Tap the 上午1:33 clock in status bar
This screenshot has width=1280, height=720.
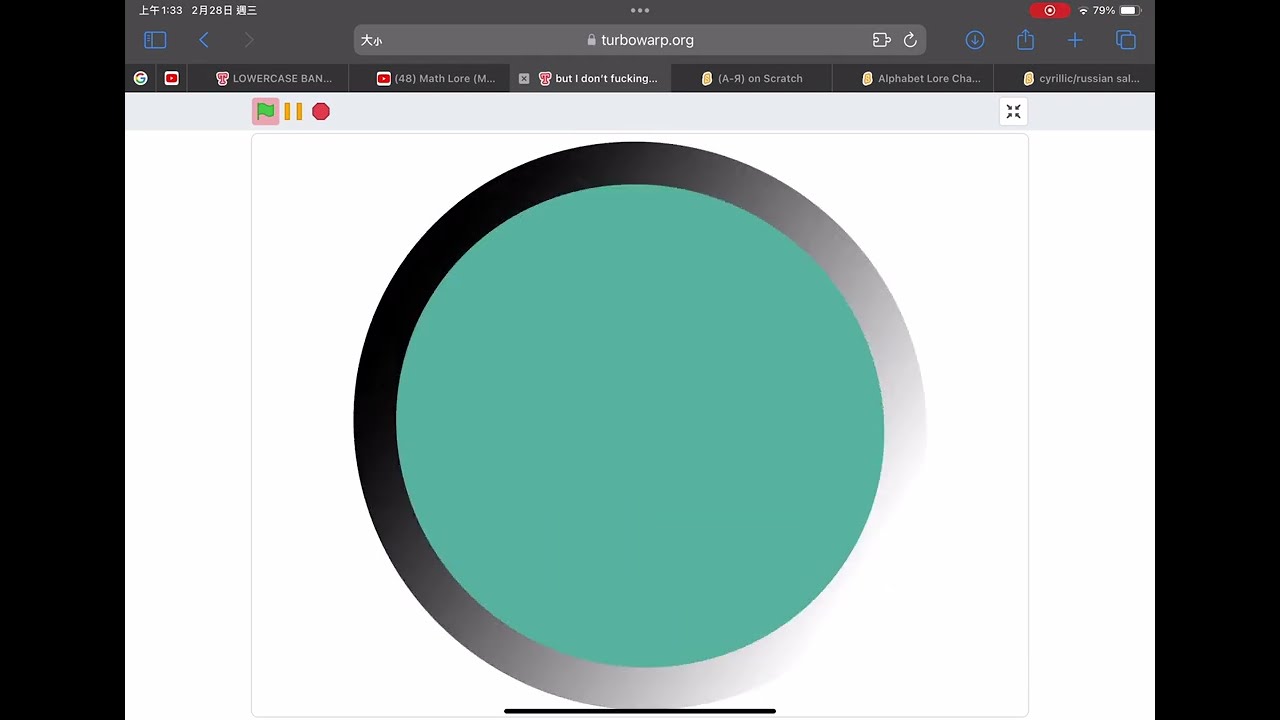tap(161, 10)
